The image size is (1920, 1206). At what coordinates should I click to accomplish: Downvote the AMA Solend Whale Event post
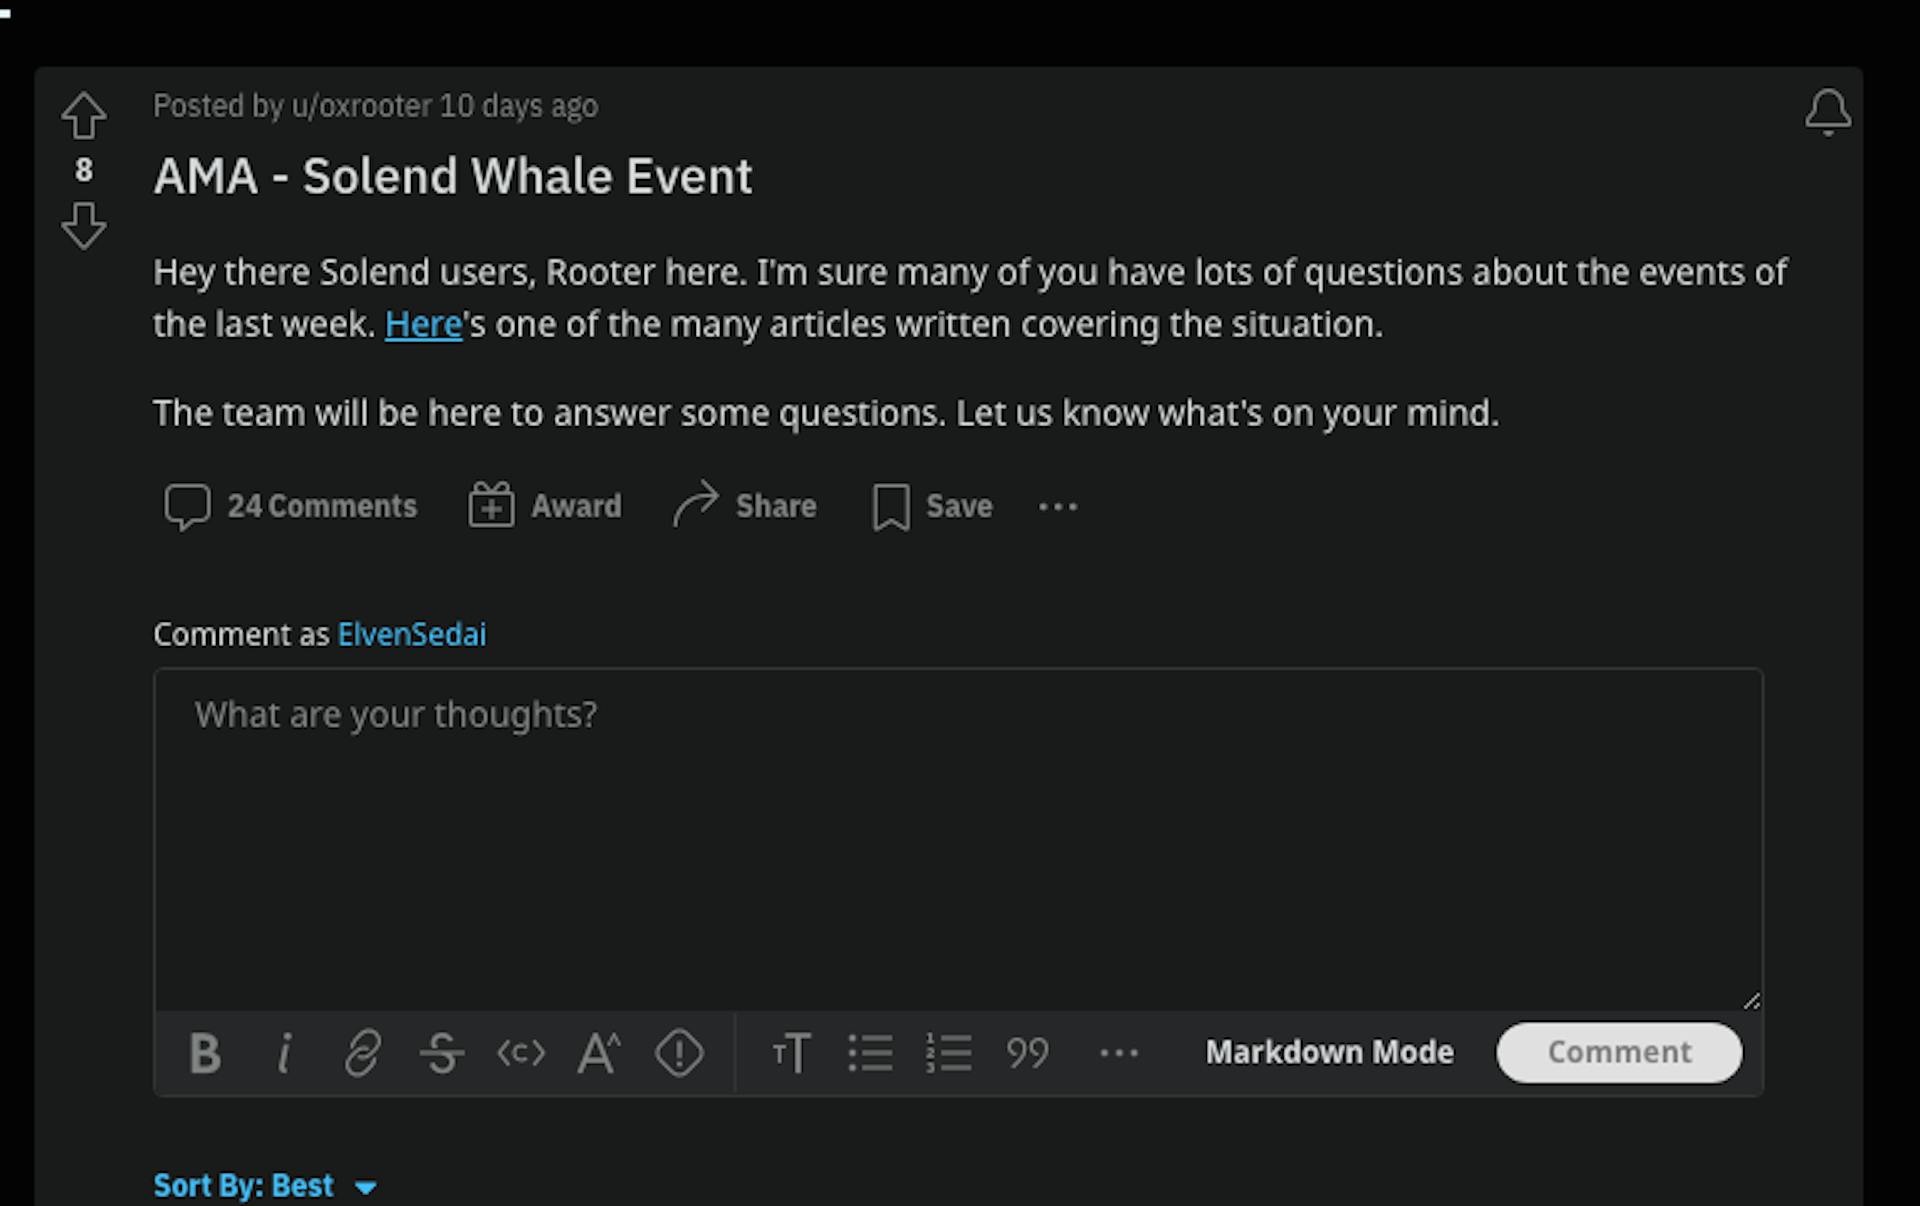(83, 226)
